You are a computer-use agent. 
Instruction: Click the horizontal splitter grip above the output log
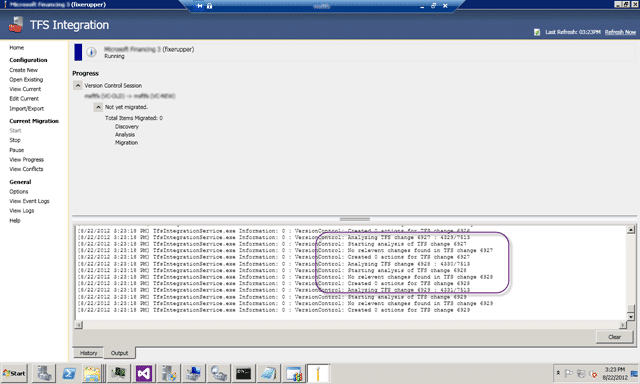(x=355, y=219)
